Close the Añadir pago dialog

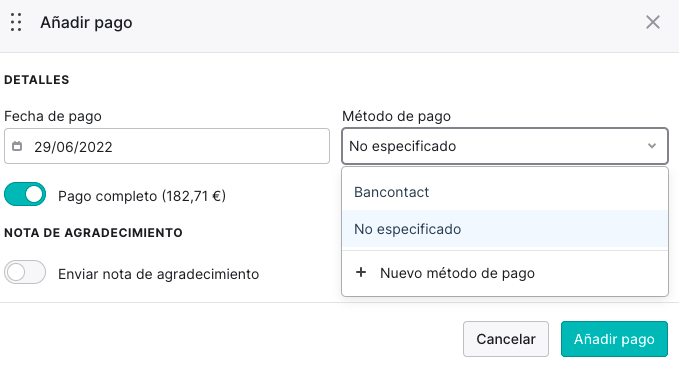coord(653,22)
